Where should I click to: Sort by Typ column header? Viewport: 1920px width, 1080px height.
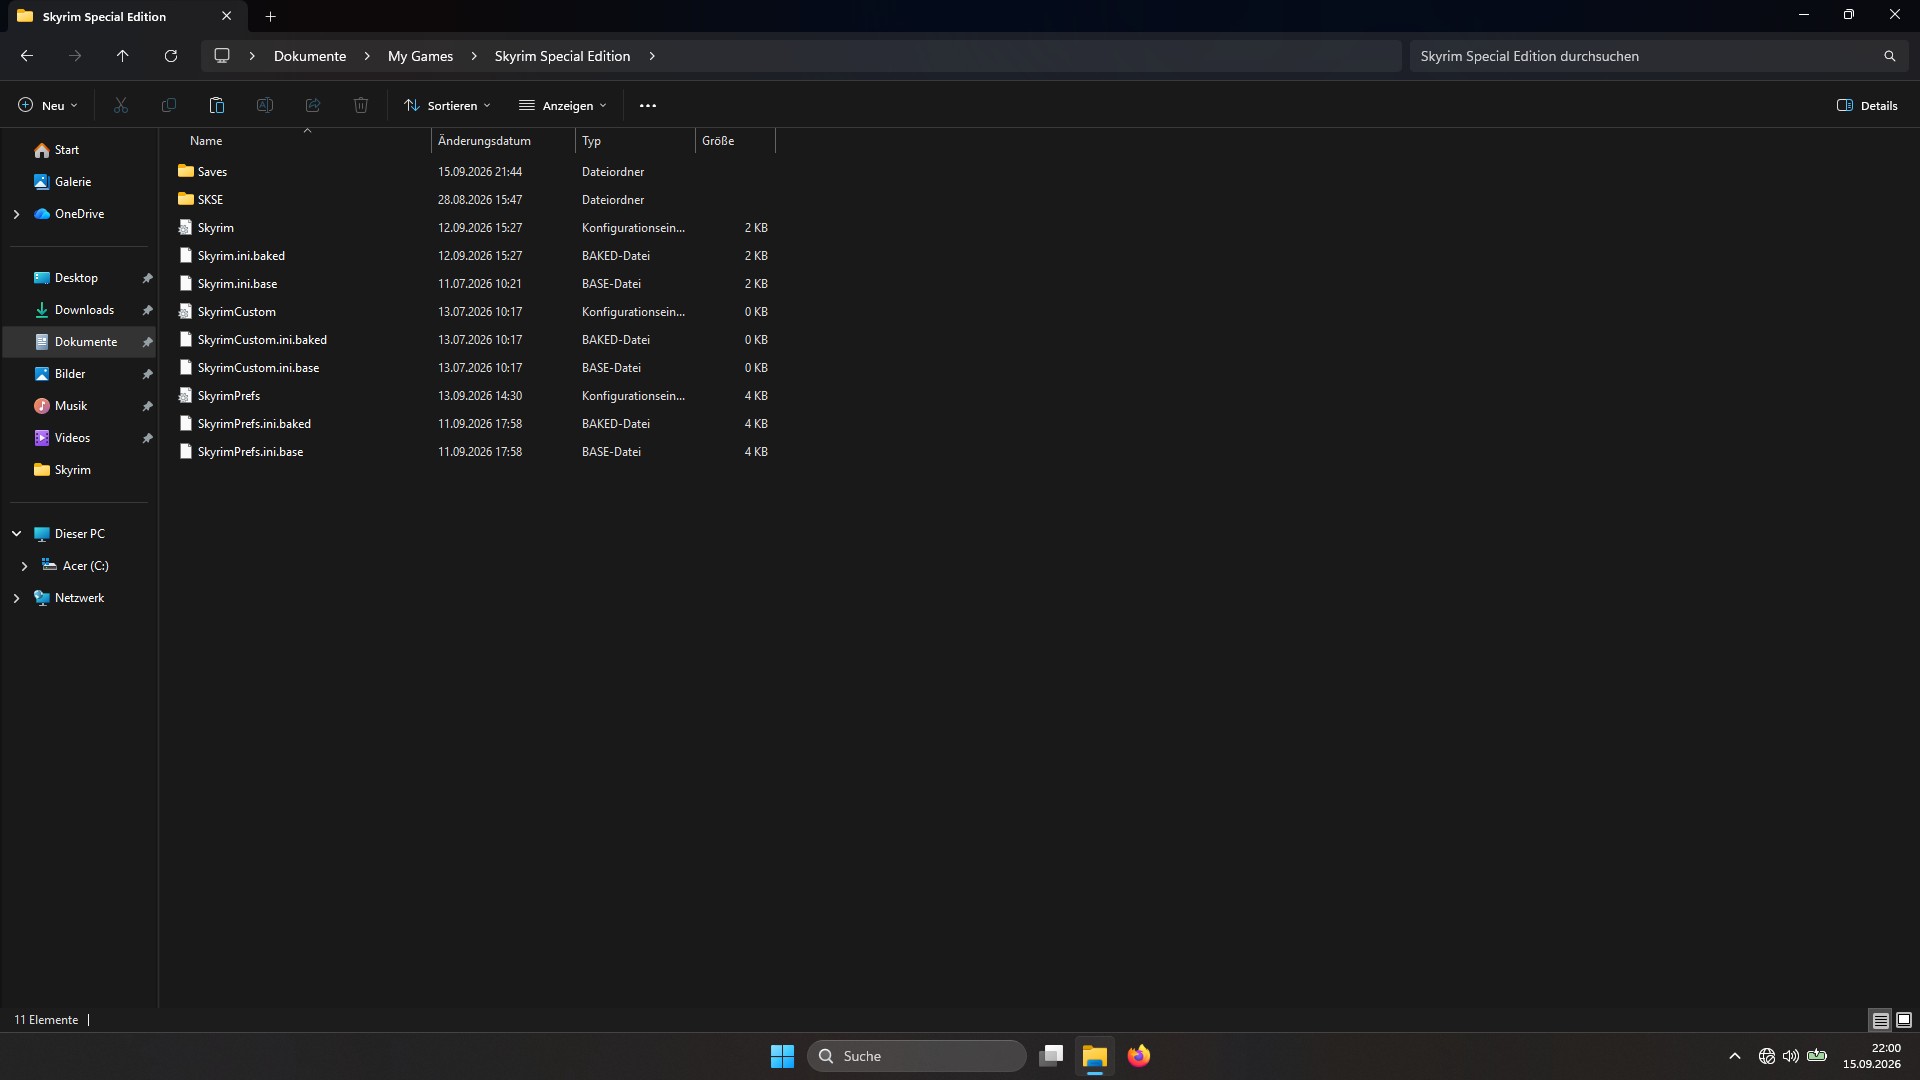(635, 141)
